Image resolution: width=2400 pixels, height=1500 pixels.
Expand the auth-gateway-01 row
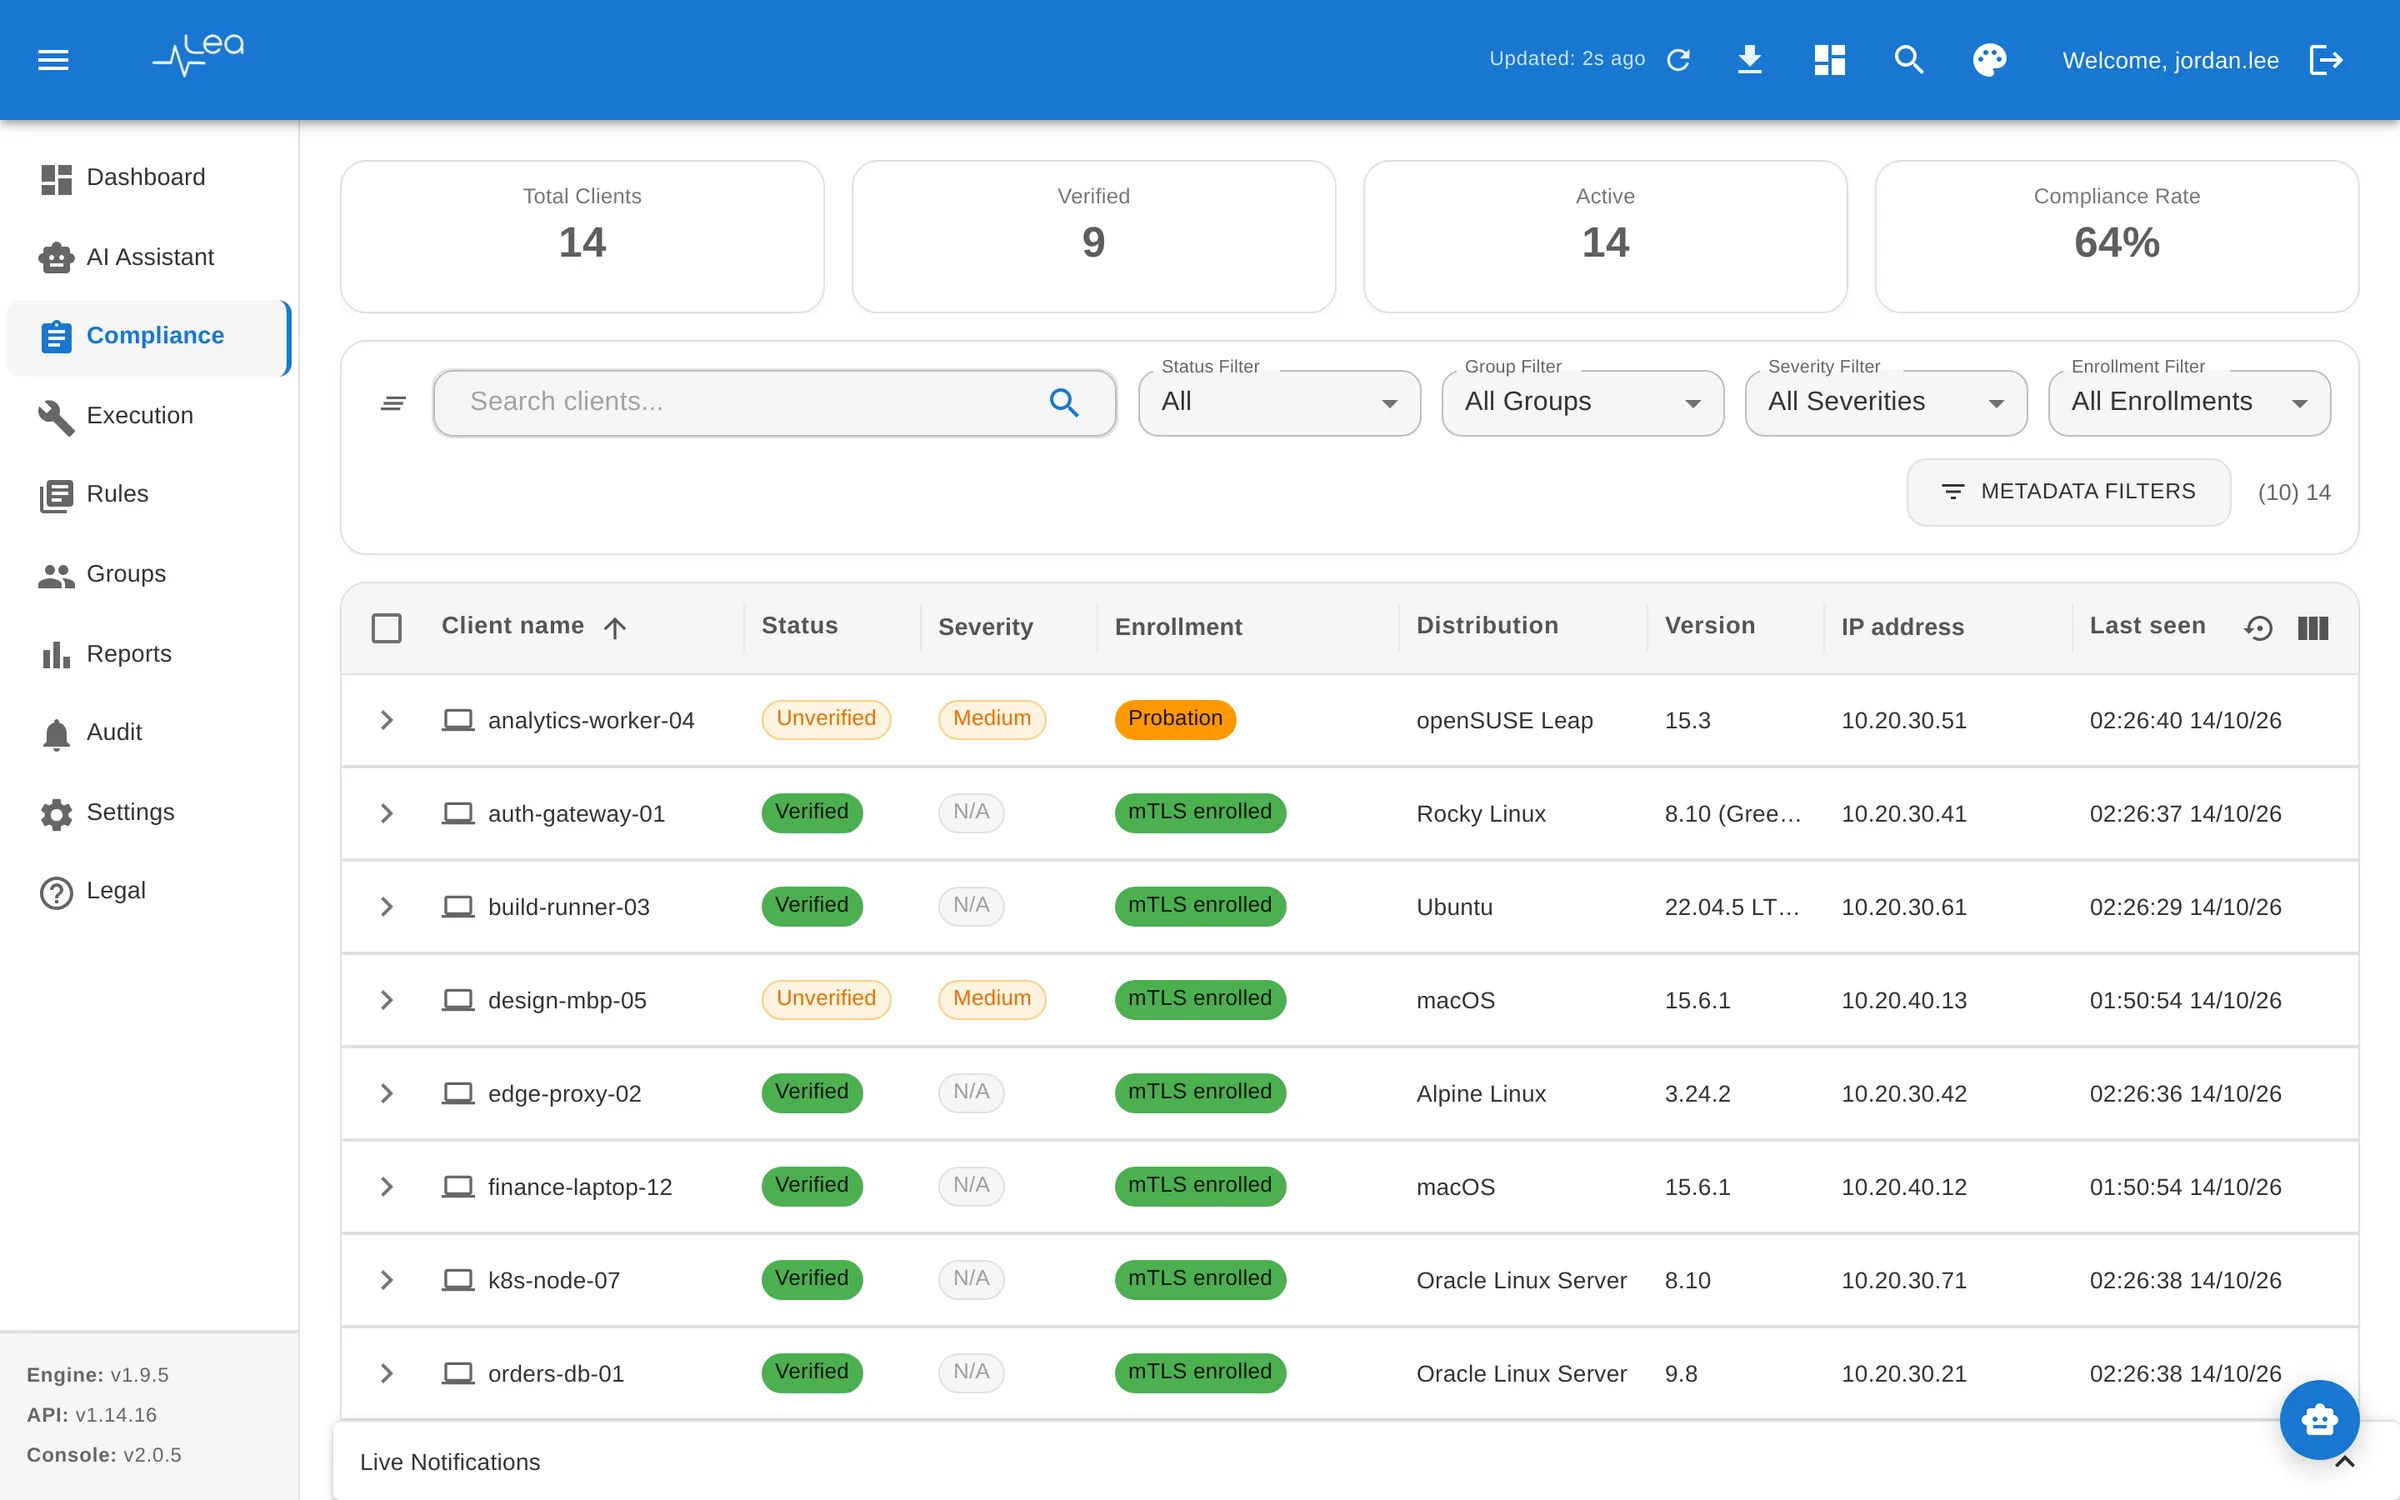[387, 814]
